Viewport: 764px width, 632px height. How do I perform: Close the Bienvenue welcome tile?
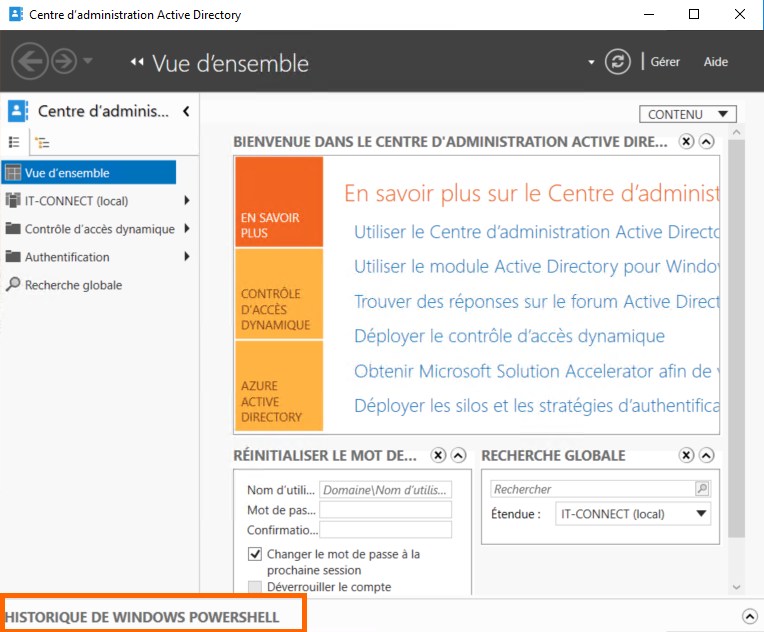click(686, 142)
